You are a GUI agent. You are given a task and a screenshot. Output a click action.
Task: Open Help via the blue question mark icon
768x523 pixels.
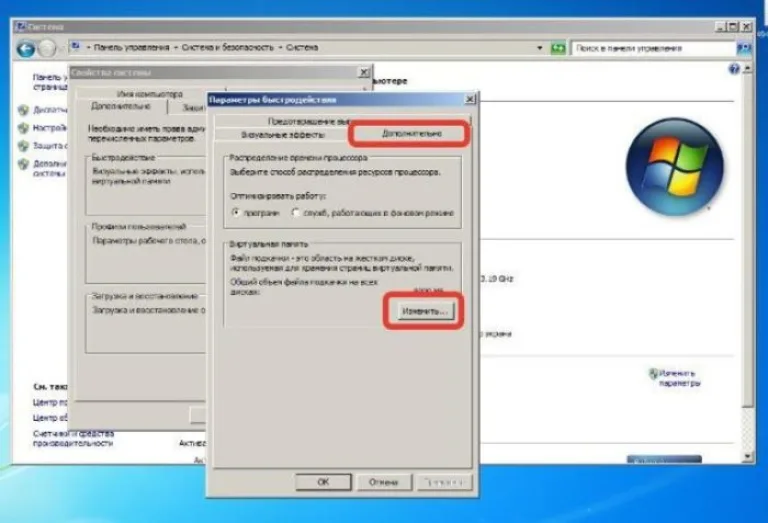(x=734, y=69)
